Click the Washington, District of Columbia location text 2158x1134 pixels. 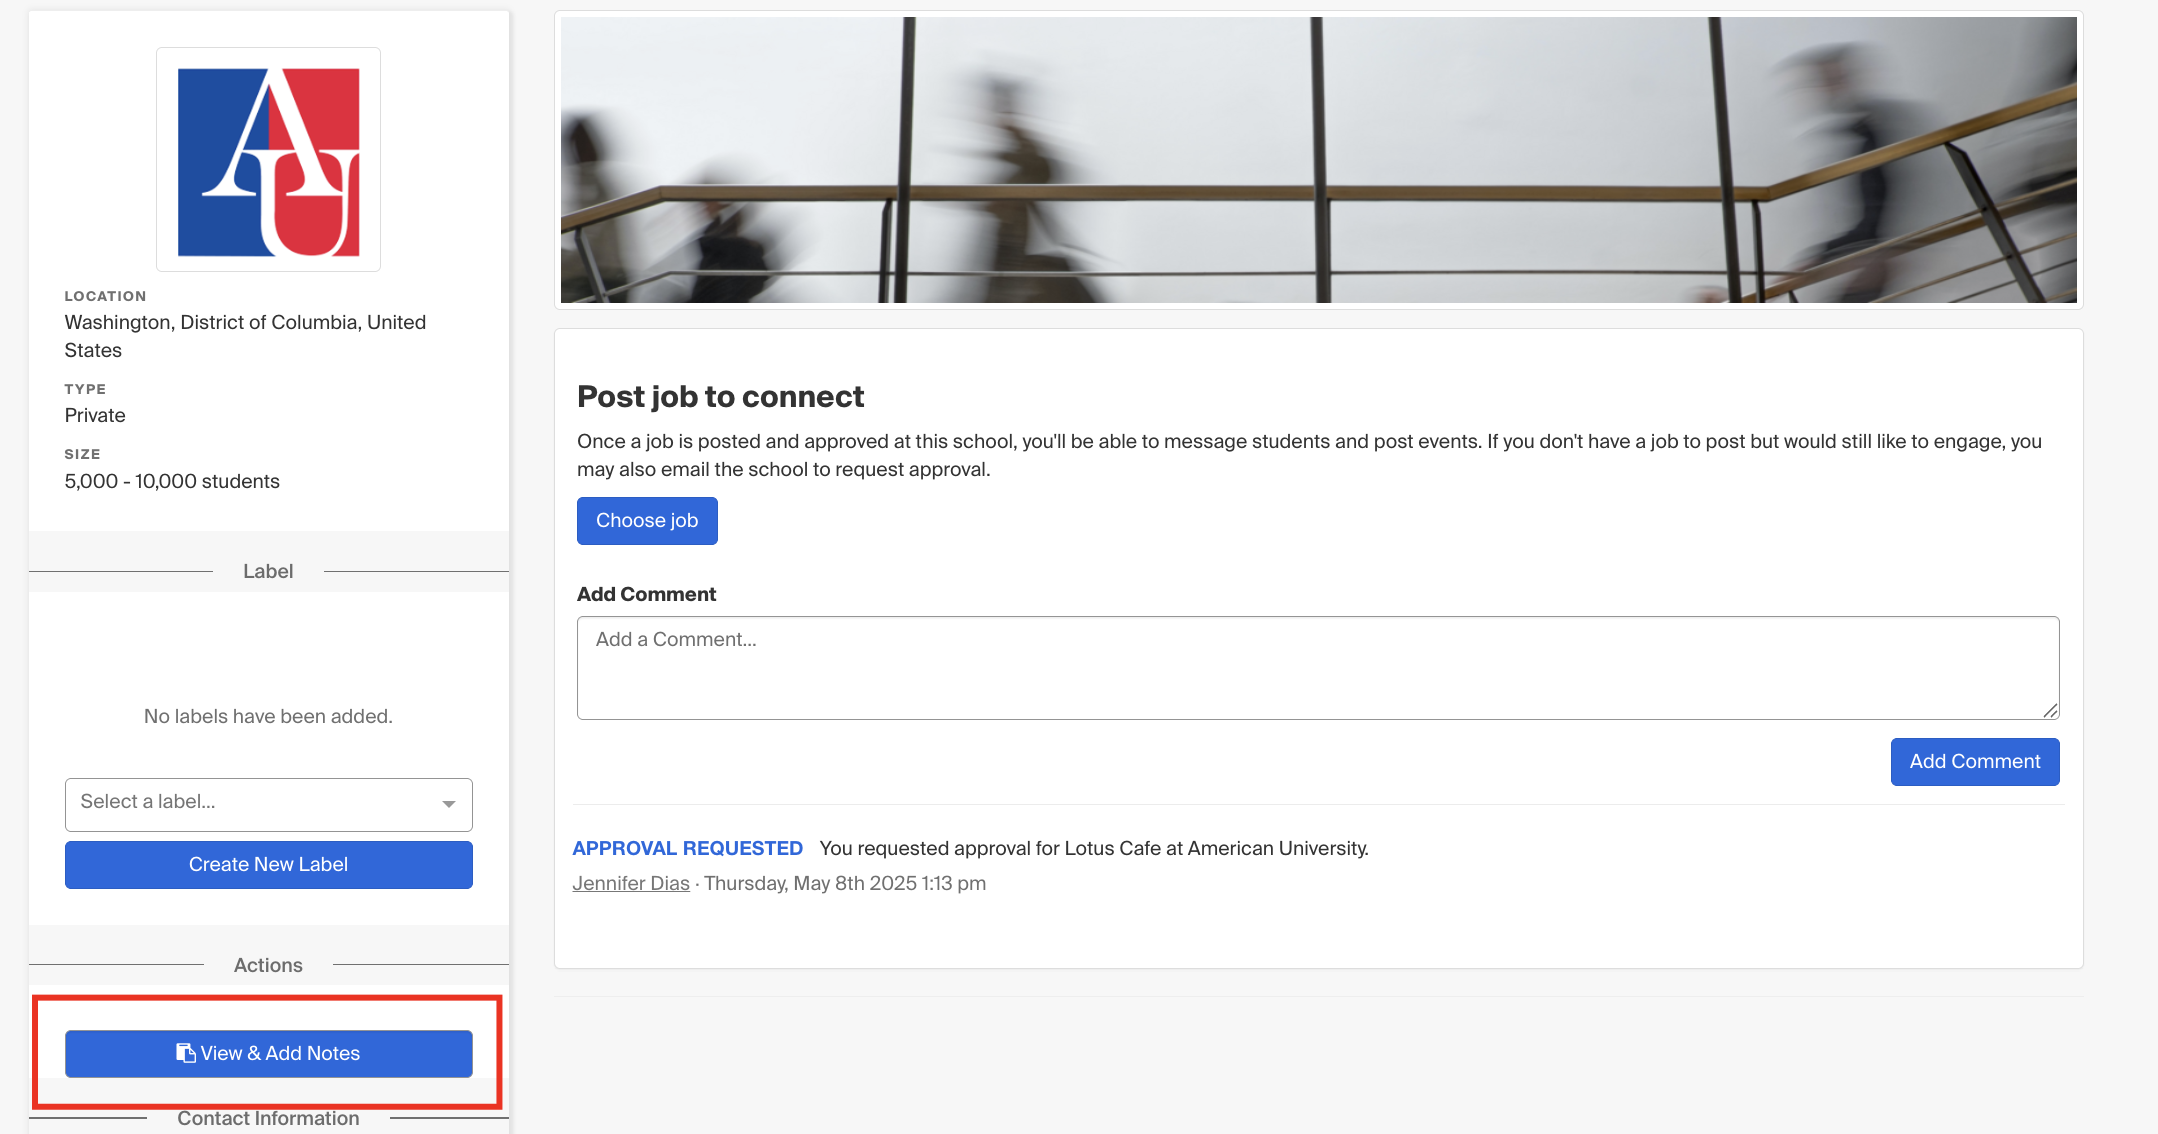[245, 336]
